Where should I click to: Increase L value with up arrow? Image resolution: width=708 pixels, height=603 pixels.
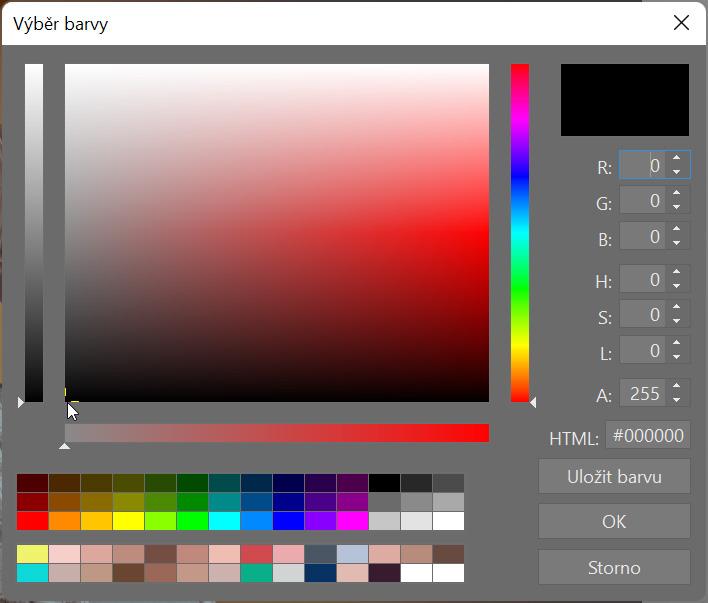click(x=676, y=343)
